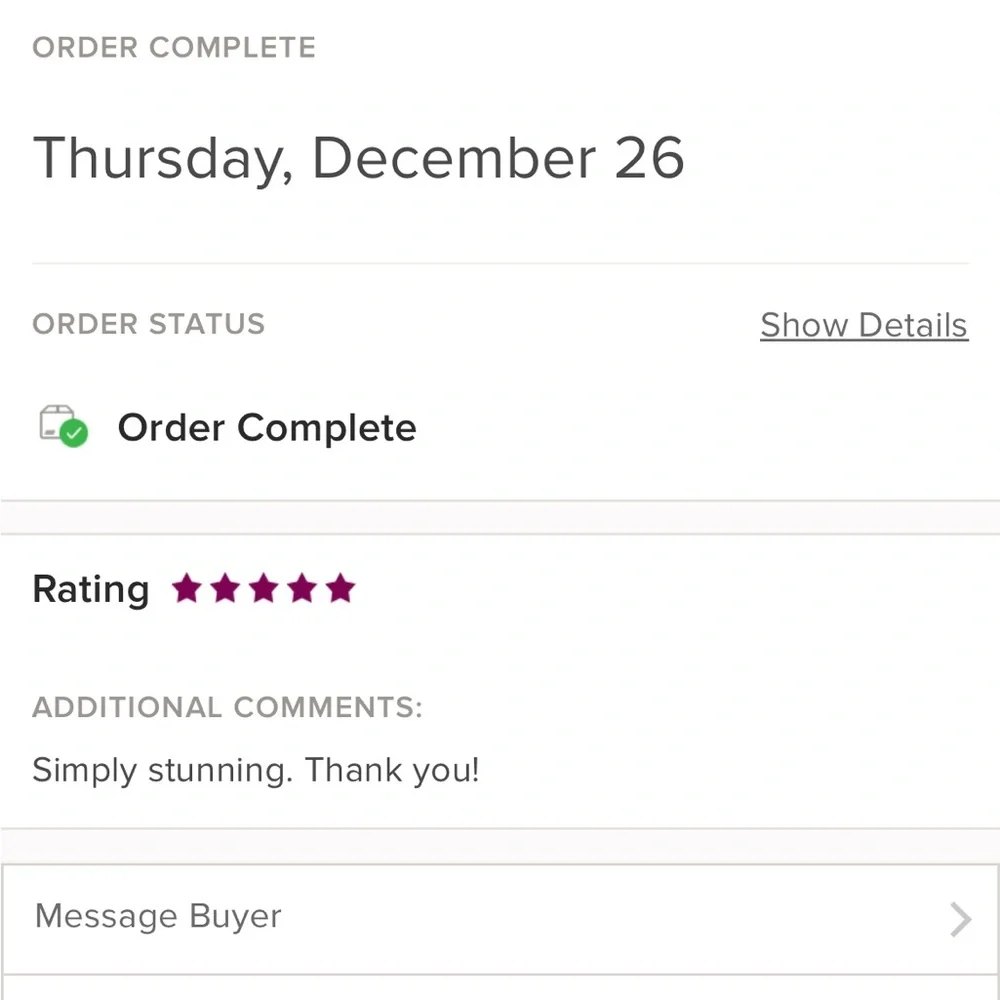Viewport: 1000px width, 1000px height.
Task: Click the Additional Comments label
Action: 227,708
